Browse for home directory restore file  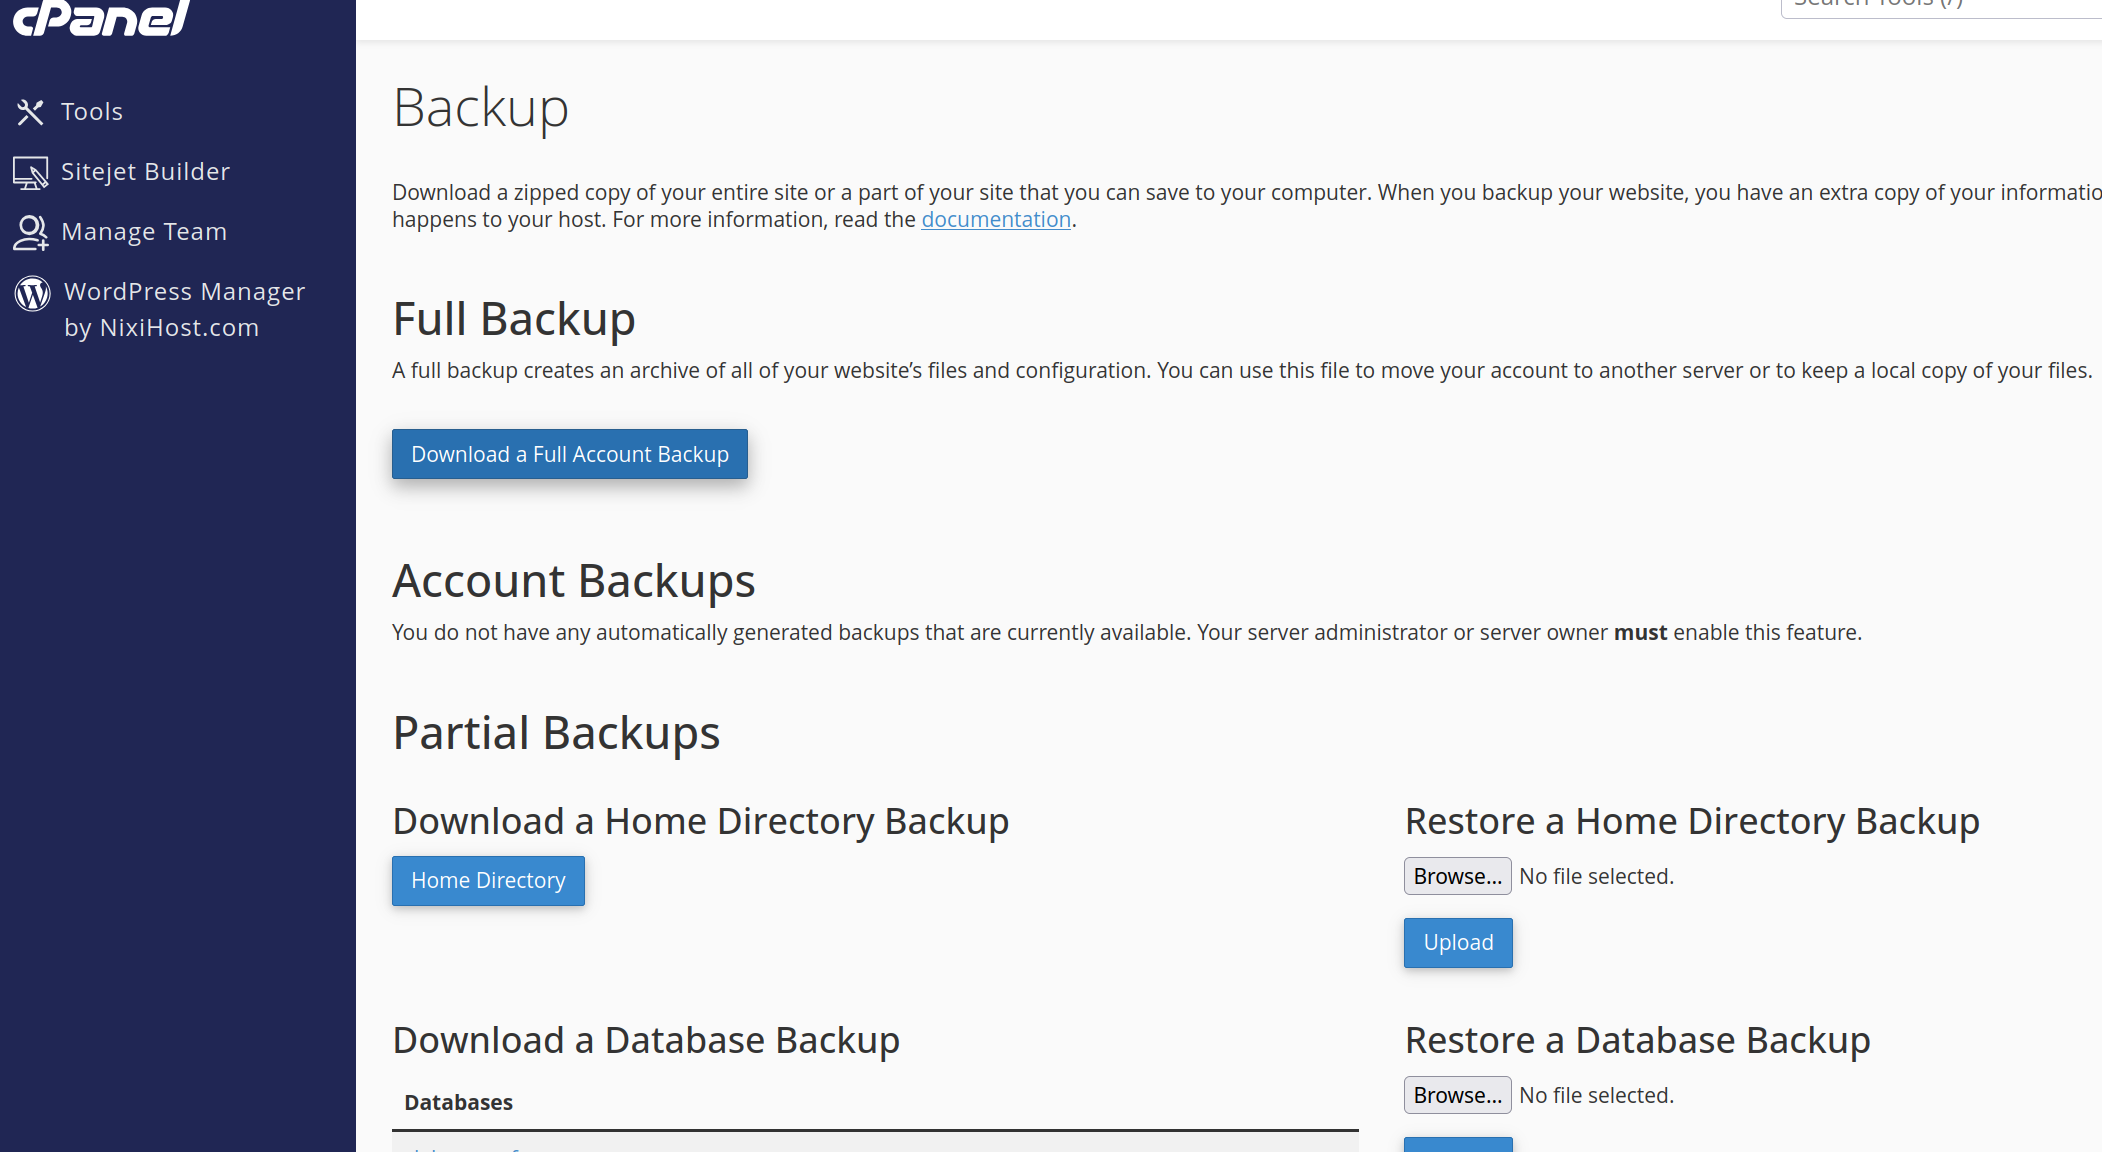[1457, 877]
